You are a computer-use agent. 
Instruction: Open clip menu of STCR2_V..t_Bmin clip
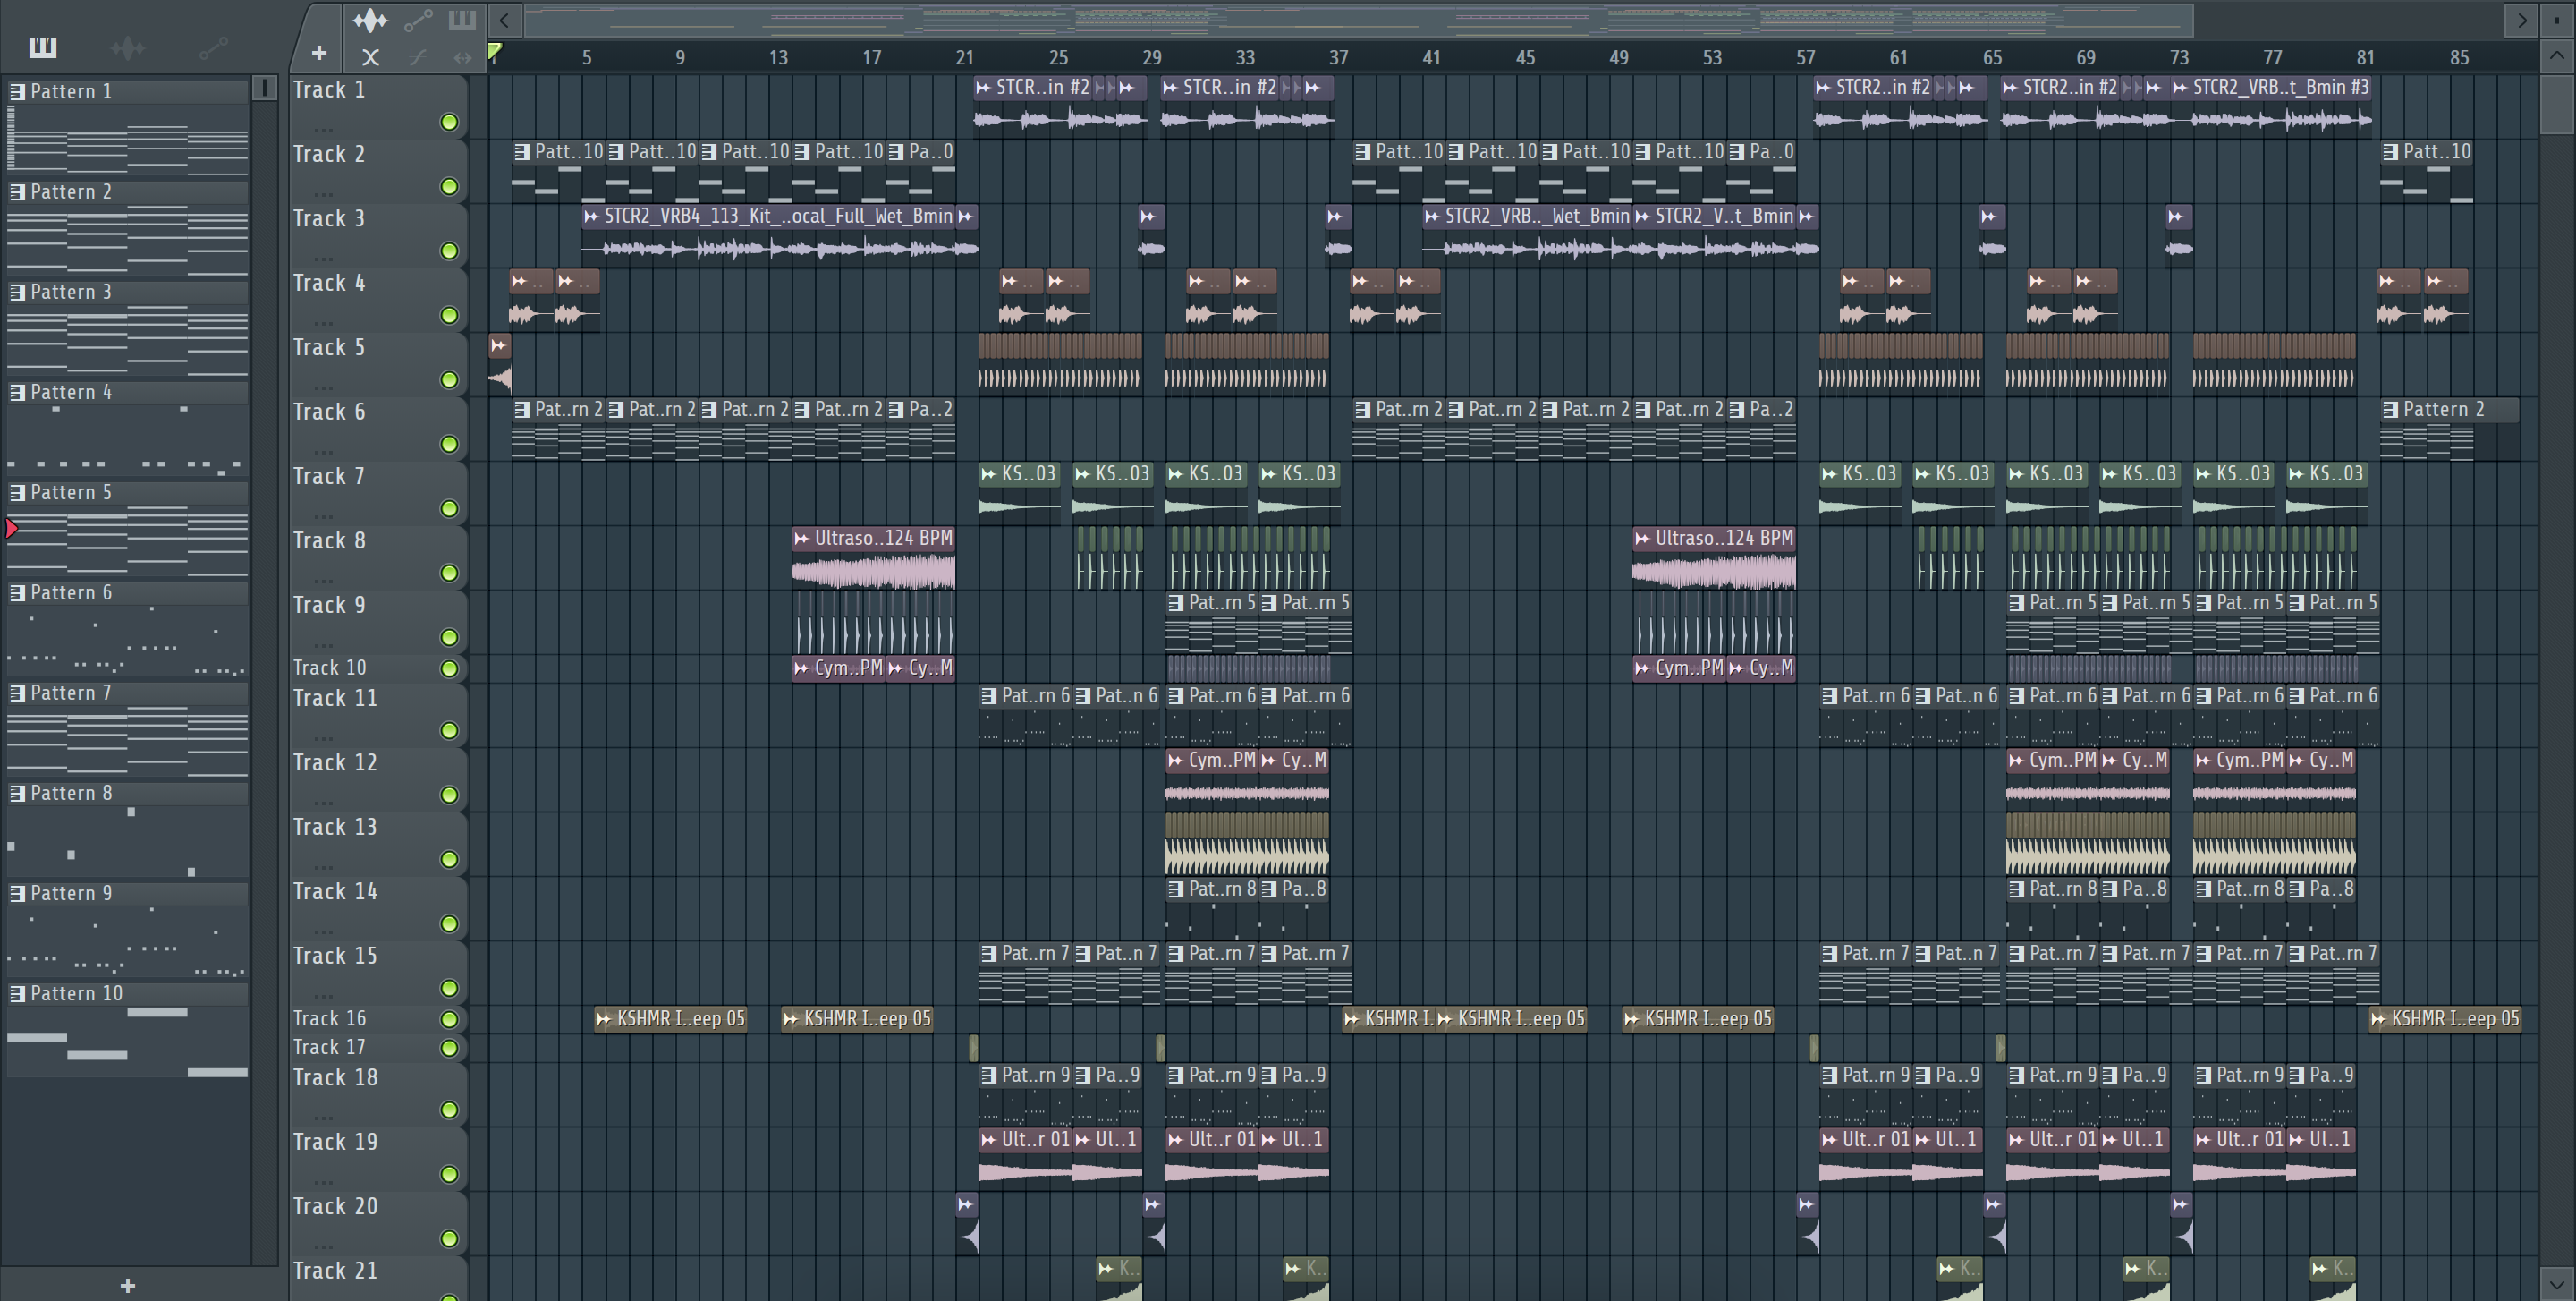[1643, 216]
